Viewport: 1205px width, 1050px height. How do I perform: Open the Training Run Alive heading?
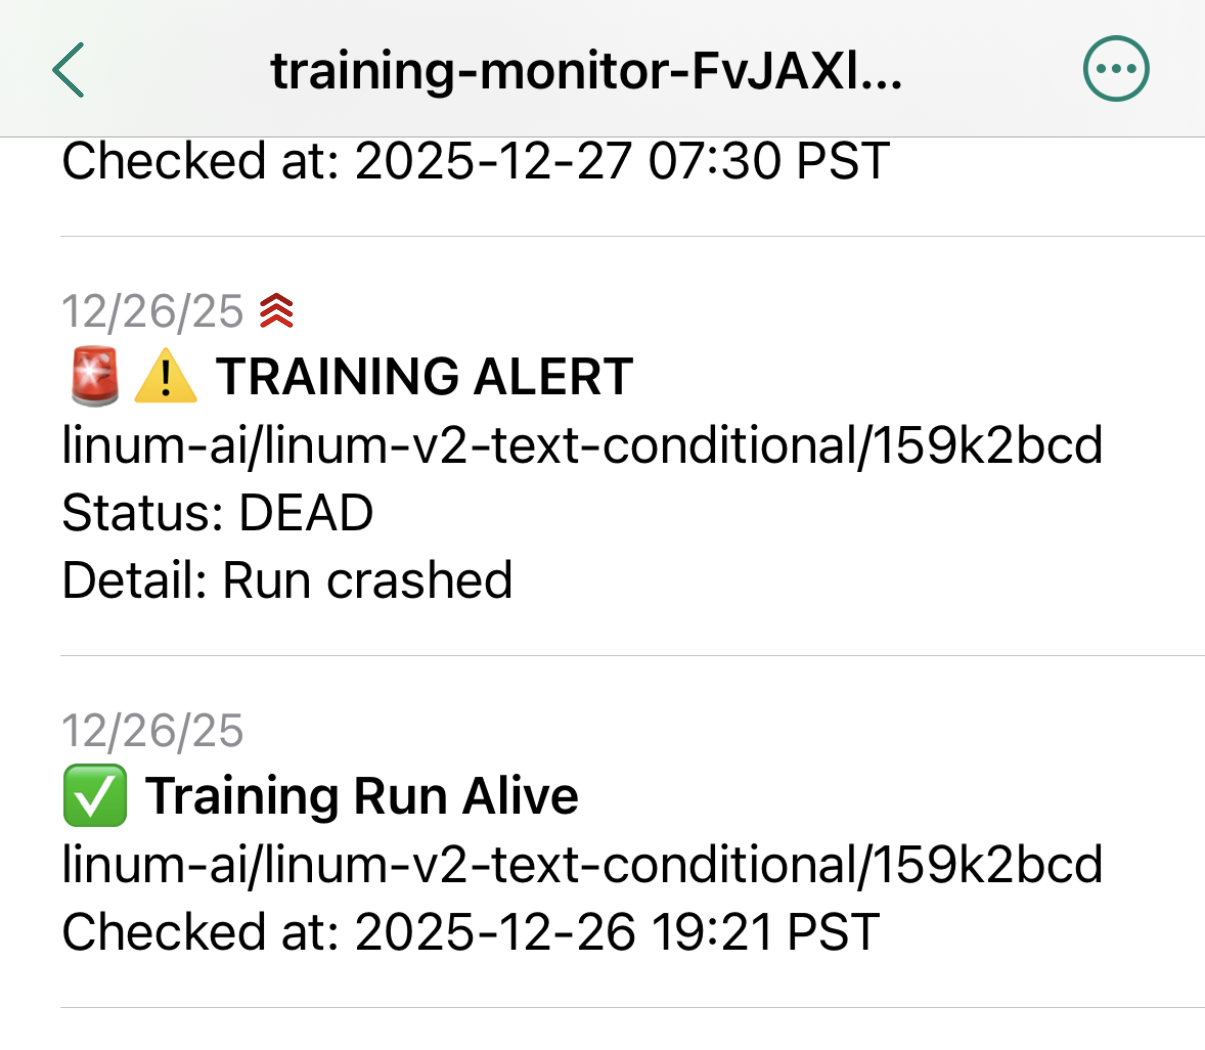[x=362, y=796]
